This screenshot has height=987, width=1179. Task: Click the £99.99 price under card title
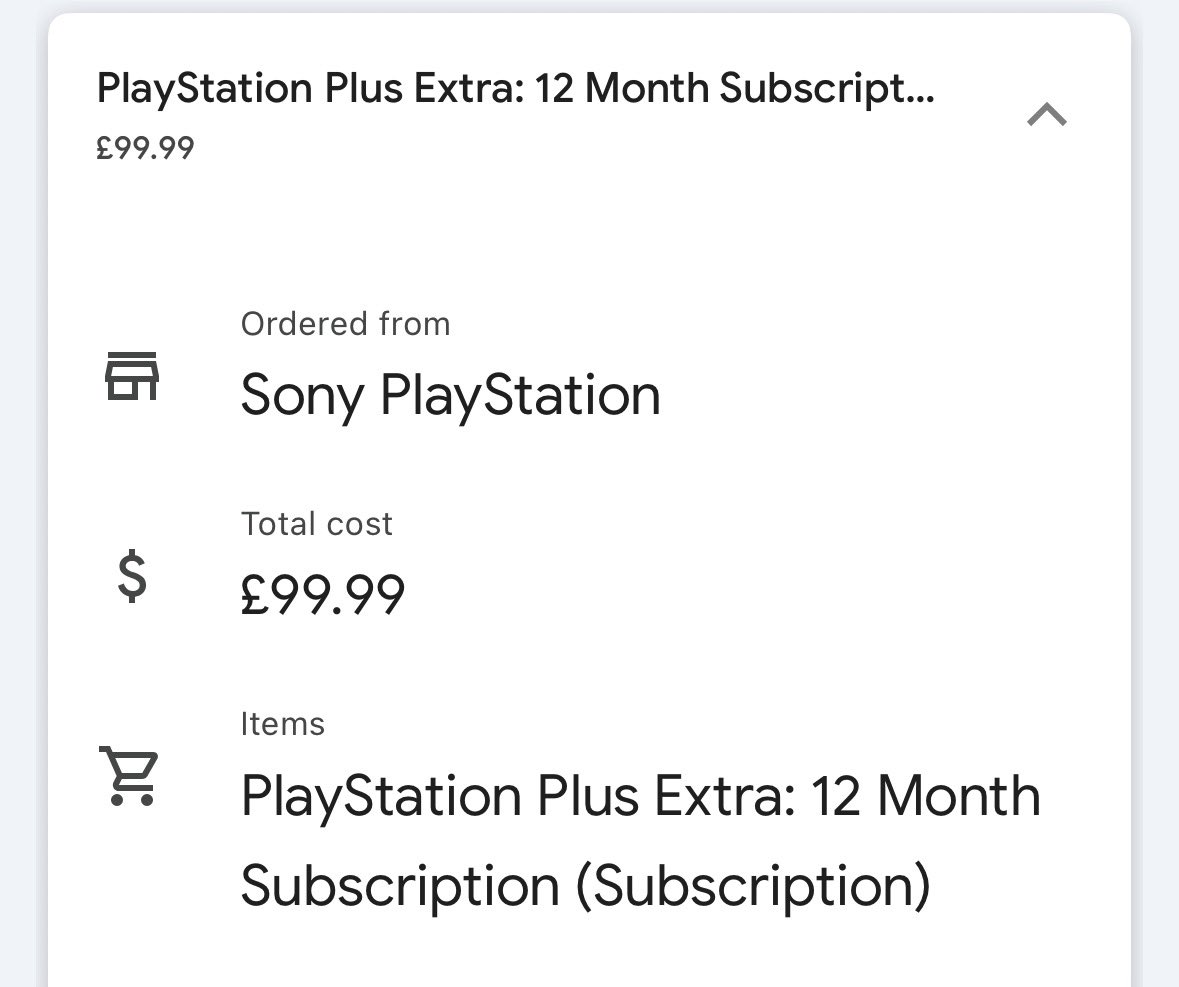(145, 147)
